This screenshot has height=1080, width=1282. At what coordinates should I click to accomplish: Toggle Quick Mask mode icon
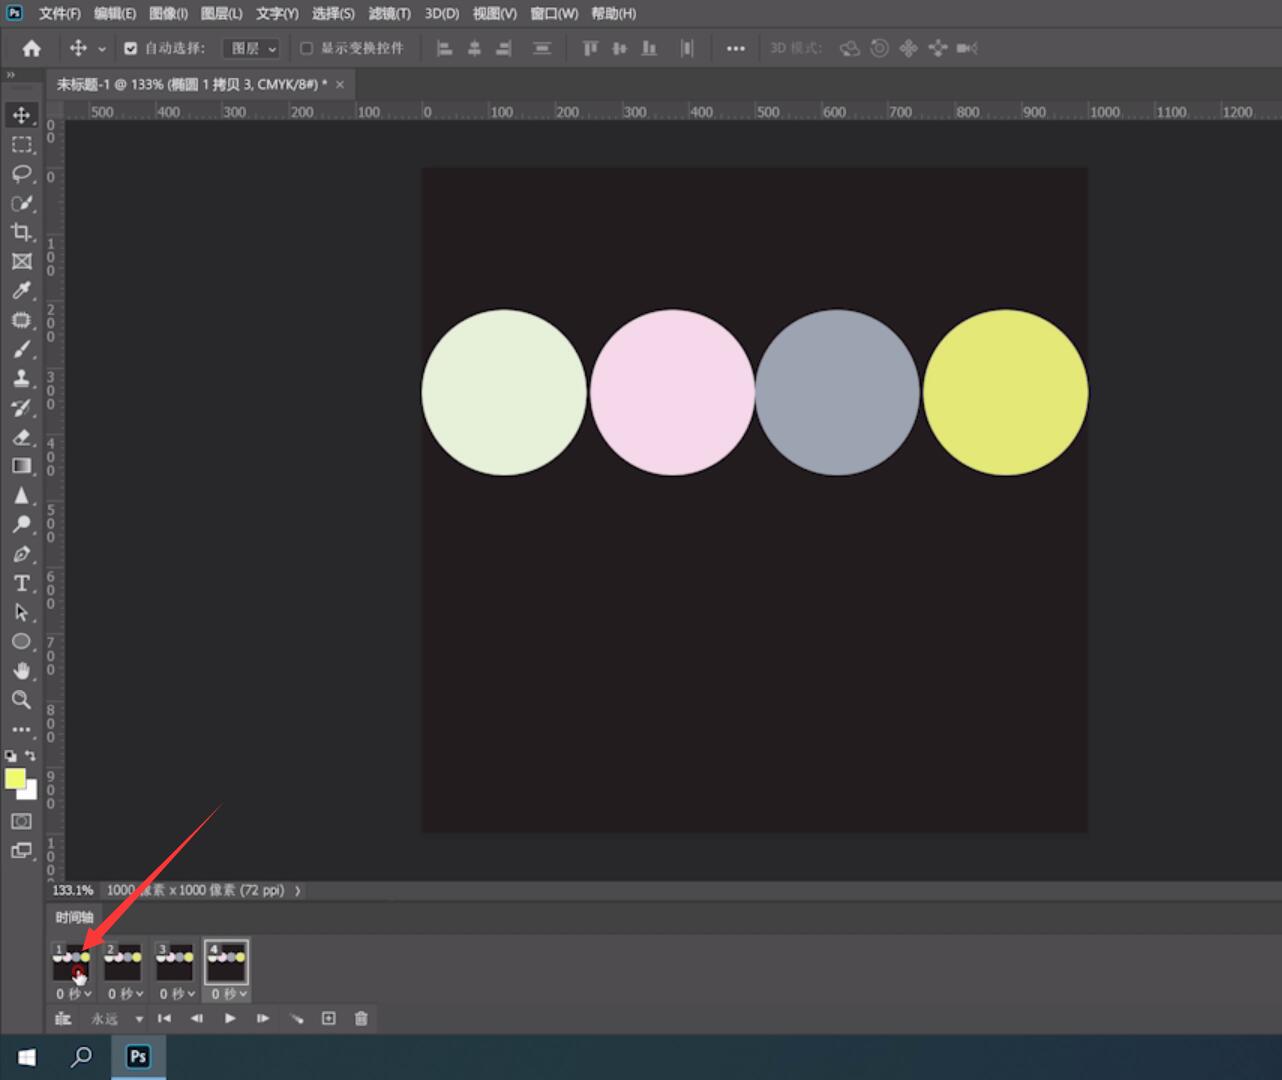(21, 821)
